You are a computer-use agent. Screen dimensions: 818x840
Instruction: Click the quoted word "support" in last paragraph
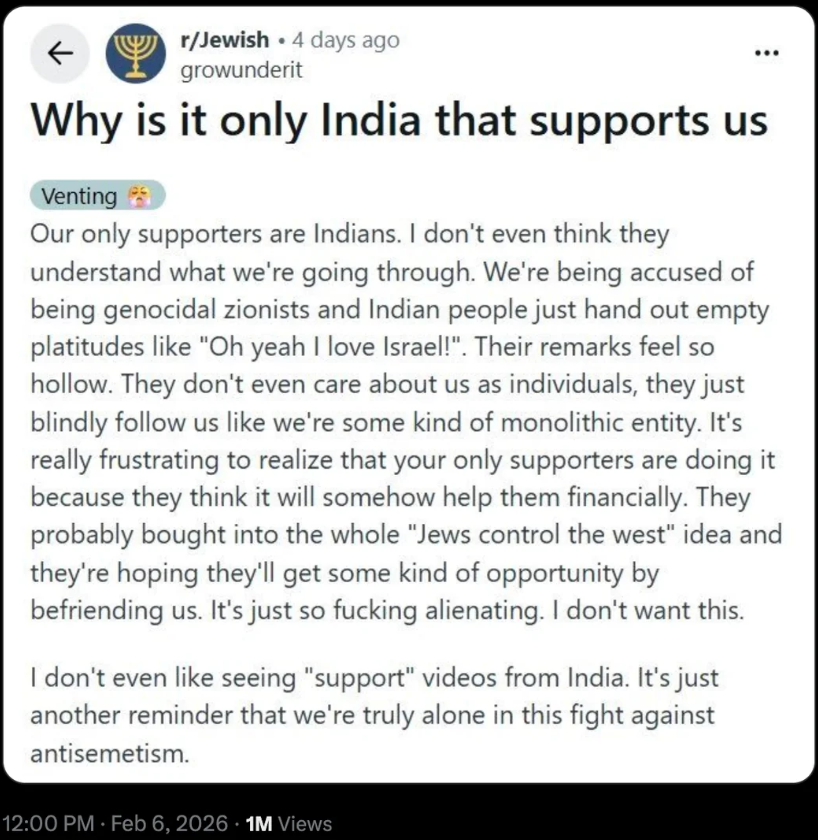[x=359, y=679]
